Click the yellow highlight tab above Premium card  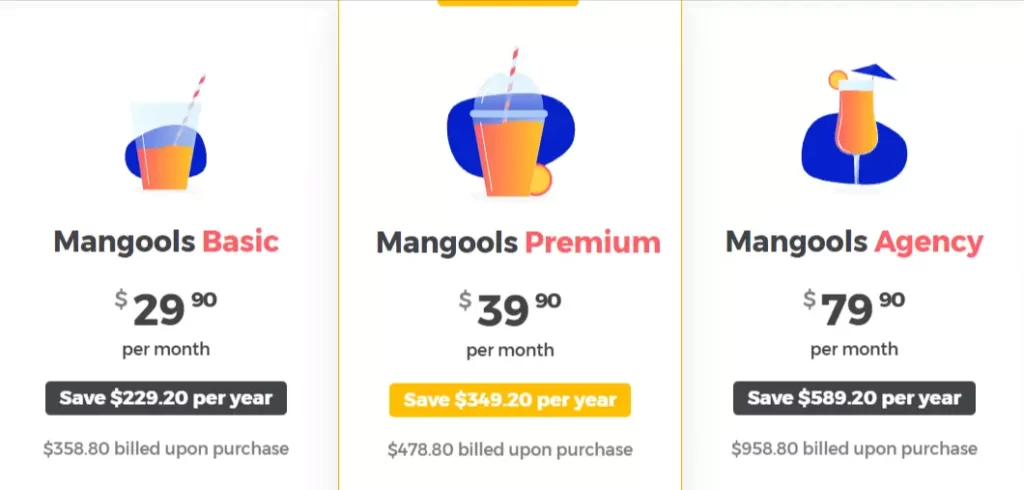[x=508, y=3]
